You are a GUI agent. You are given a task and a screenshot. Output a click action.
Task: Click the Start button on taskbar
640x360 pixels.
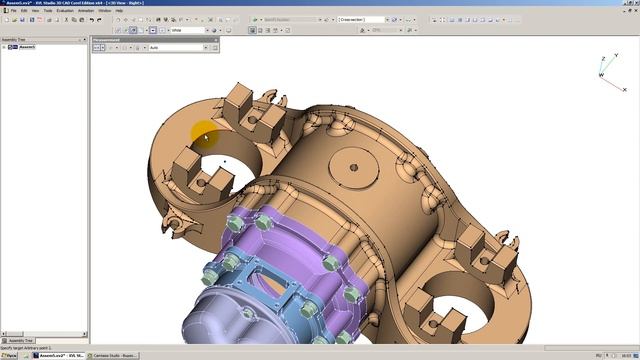coord(9,356)
